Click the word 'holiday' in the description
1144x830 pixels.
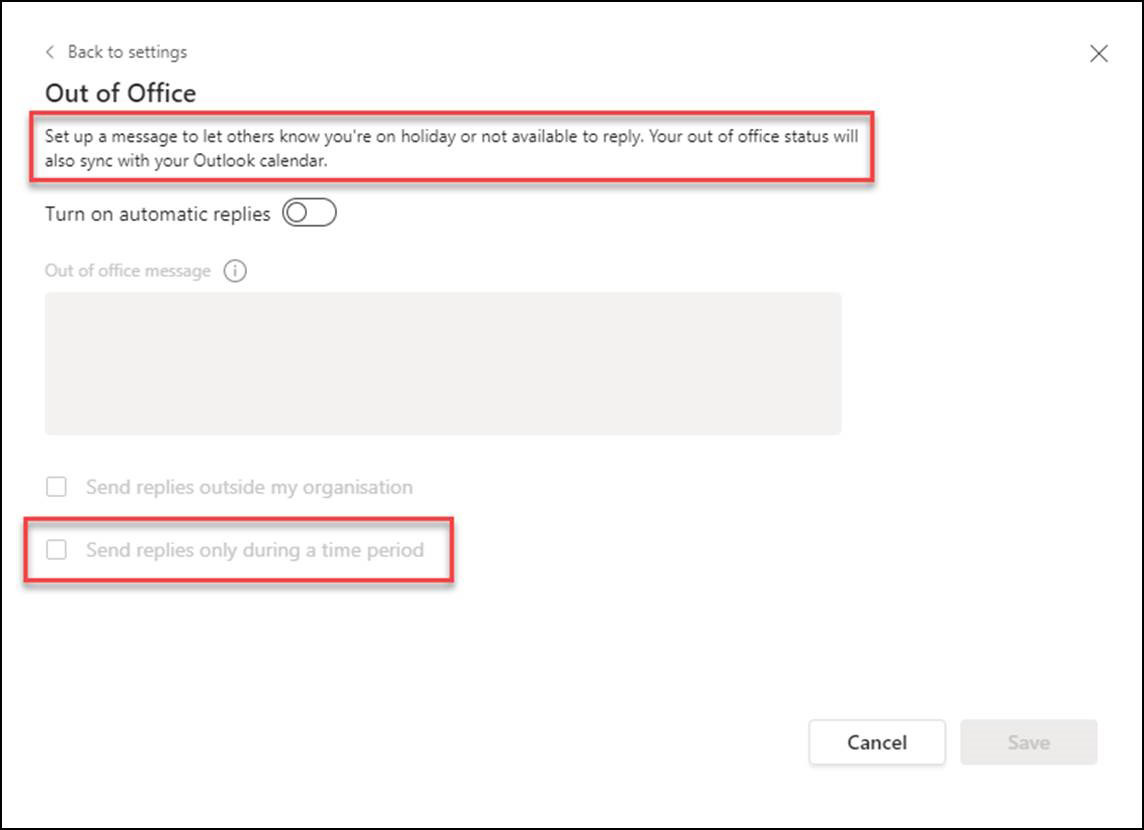(427, 137)
